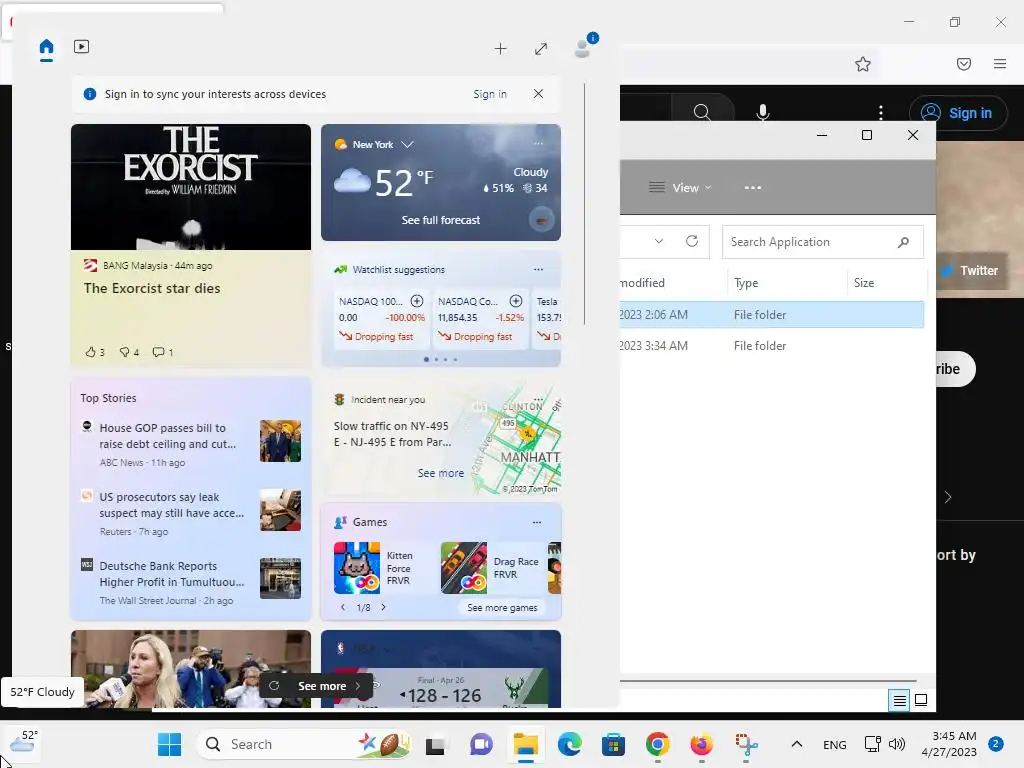Viewport: 1024px width, 768px height.
Task: Click YouTube search magnifier icon
Action: click(x=702, y=112)
